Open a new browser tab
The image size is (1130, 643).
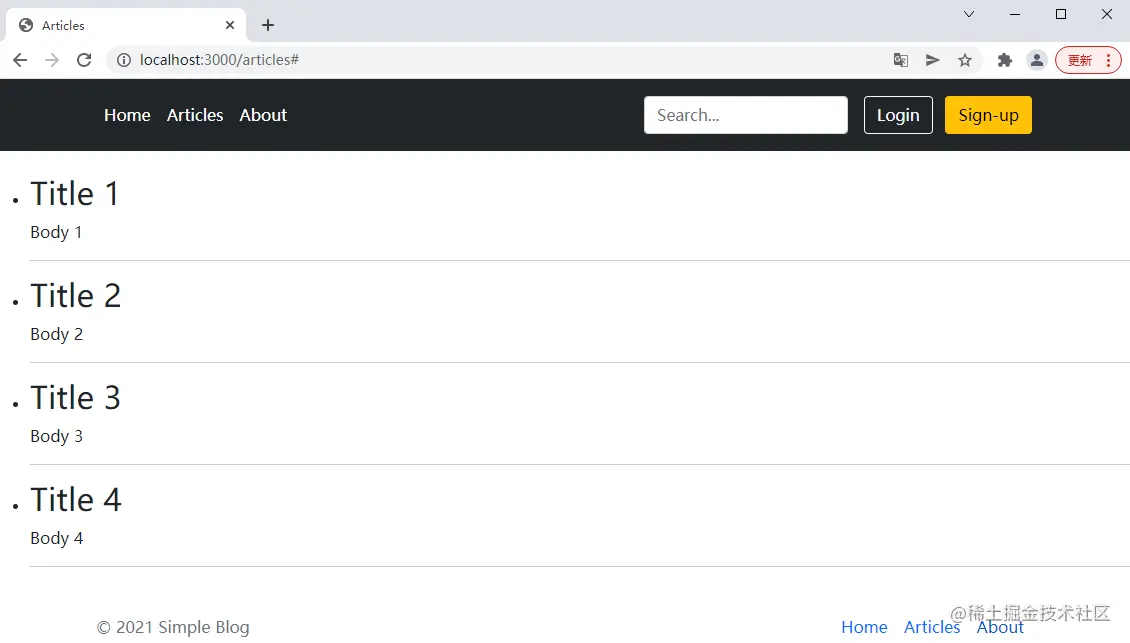click(x=268, y=25)
